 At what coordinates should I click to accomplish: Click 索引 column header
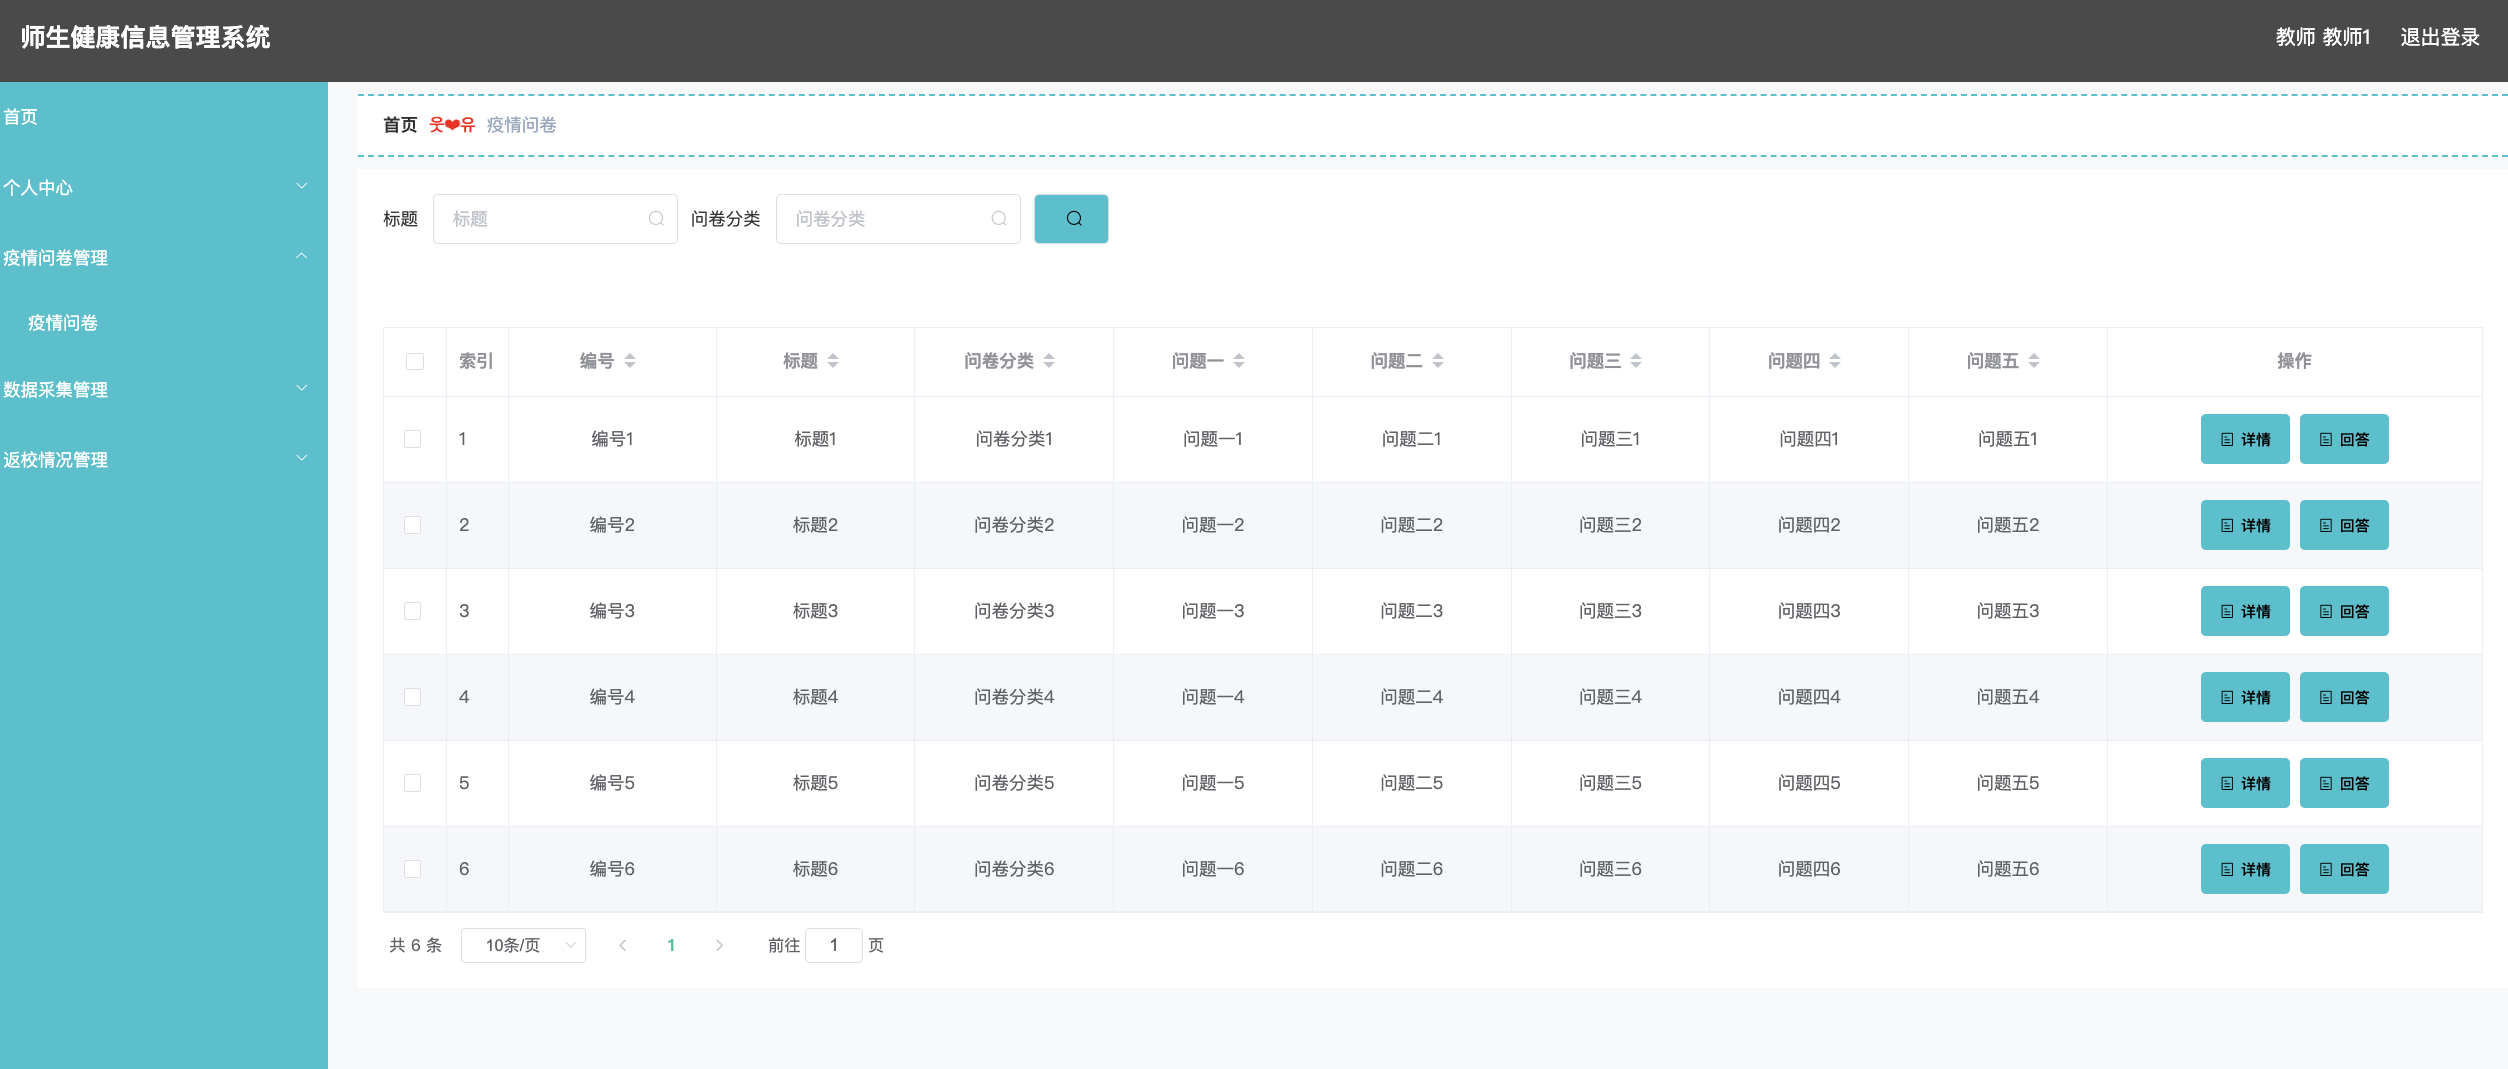(476, 361)
